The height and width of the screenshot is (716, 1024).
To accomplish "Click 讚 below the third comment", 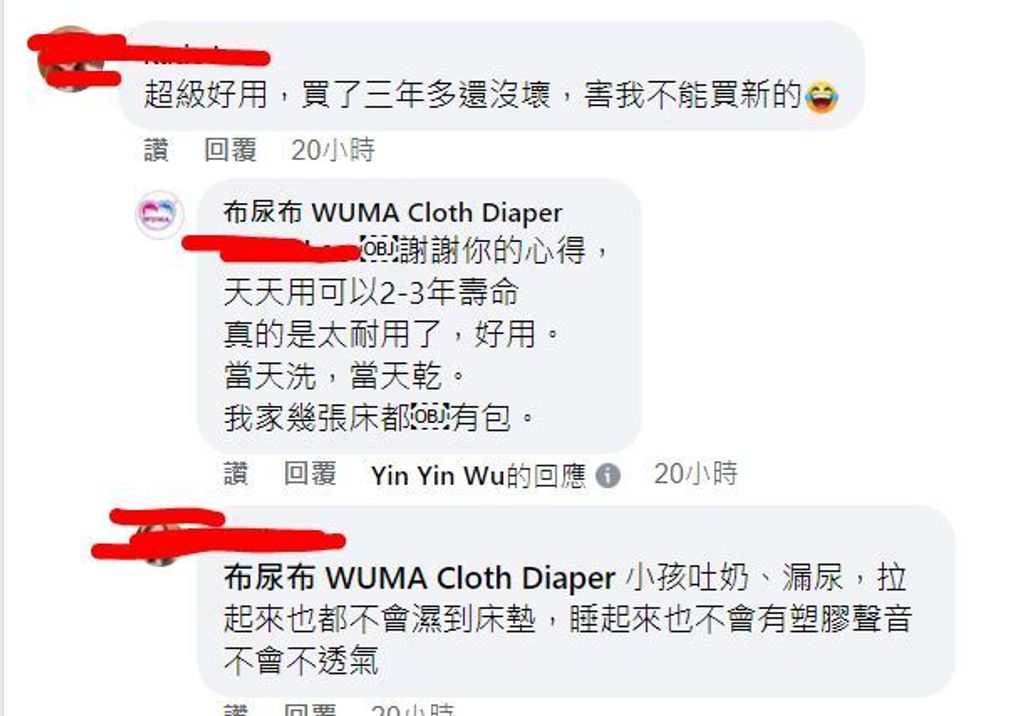I will pos(236,709).
